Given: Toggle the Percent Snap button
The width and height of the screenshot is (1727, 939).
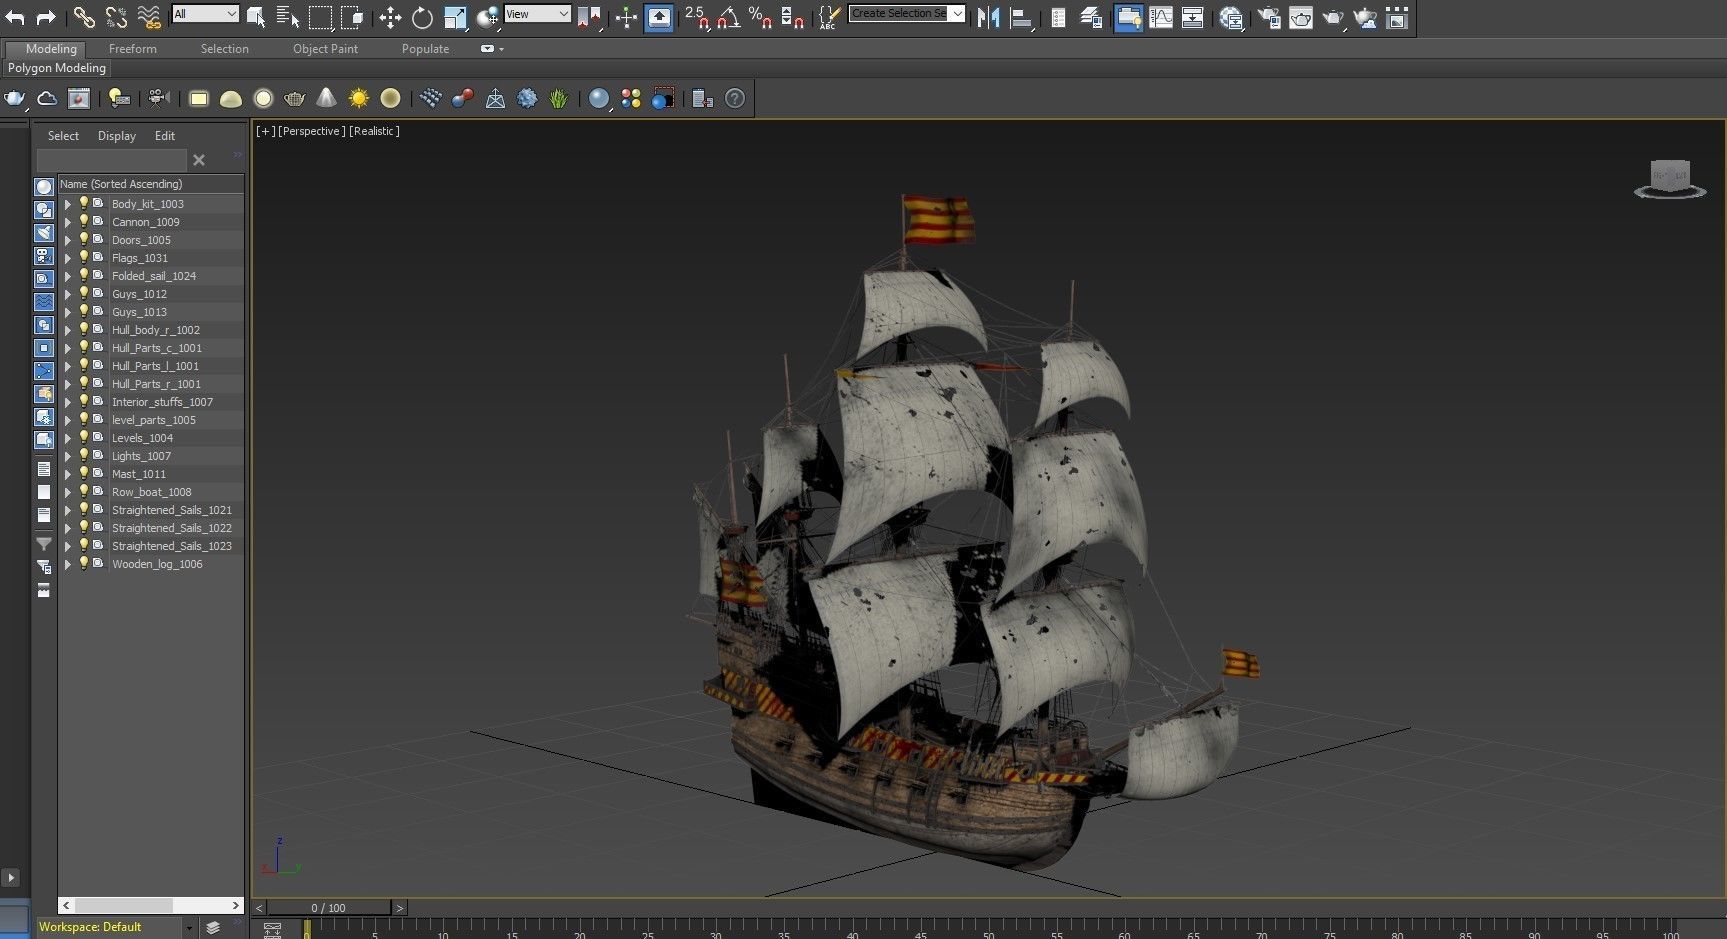Looking at the screenshot, I should [x=760, y=17].
